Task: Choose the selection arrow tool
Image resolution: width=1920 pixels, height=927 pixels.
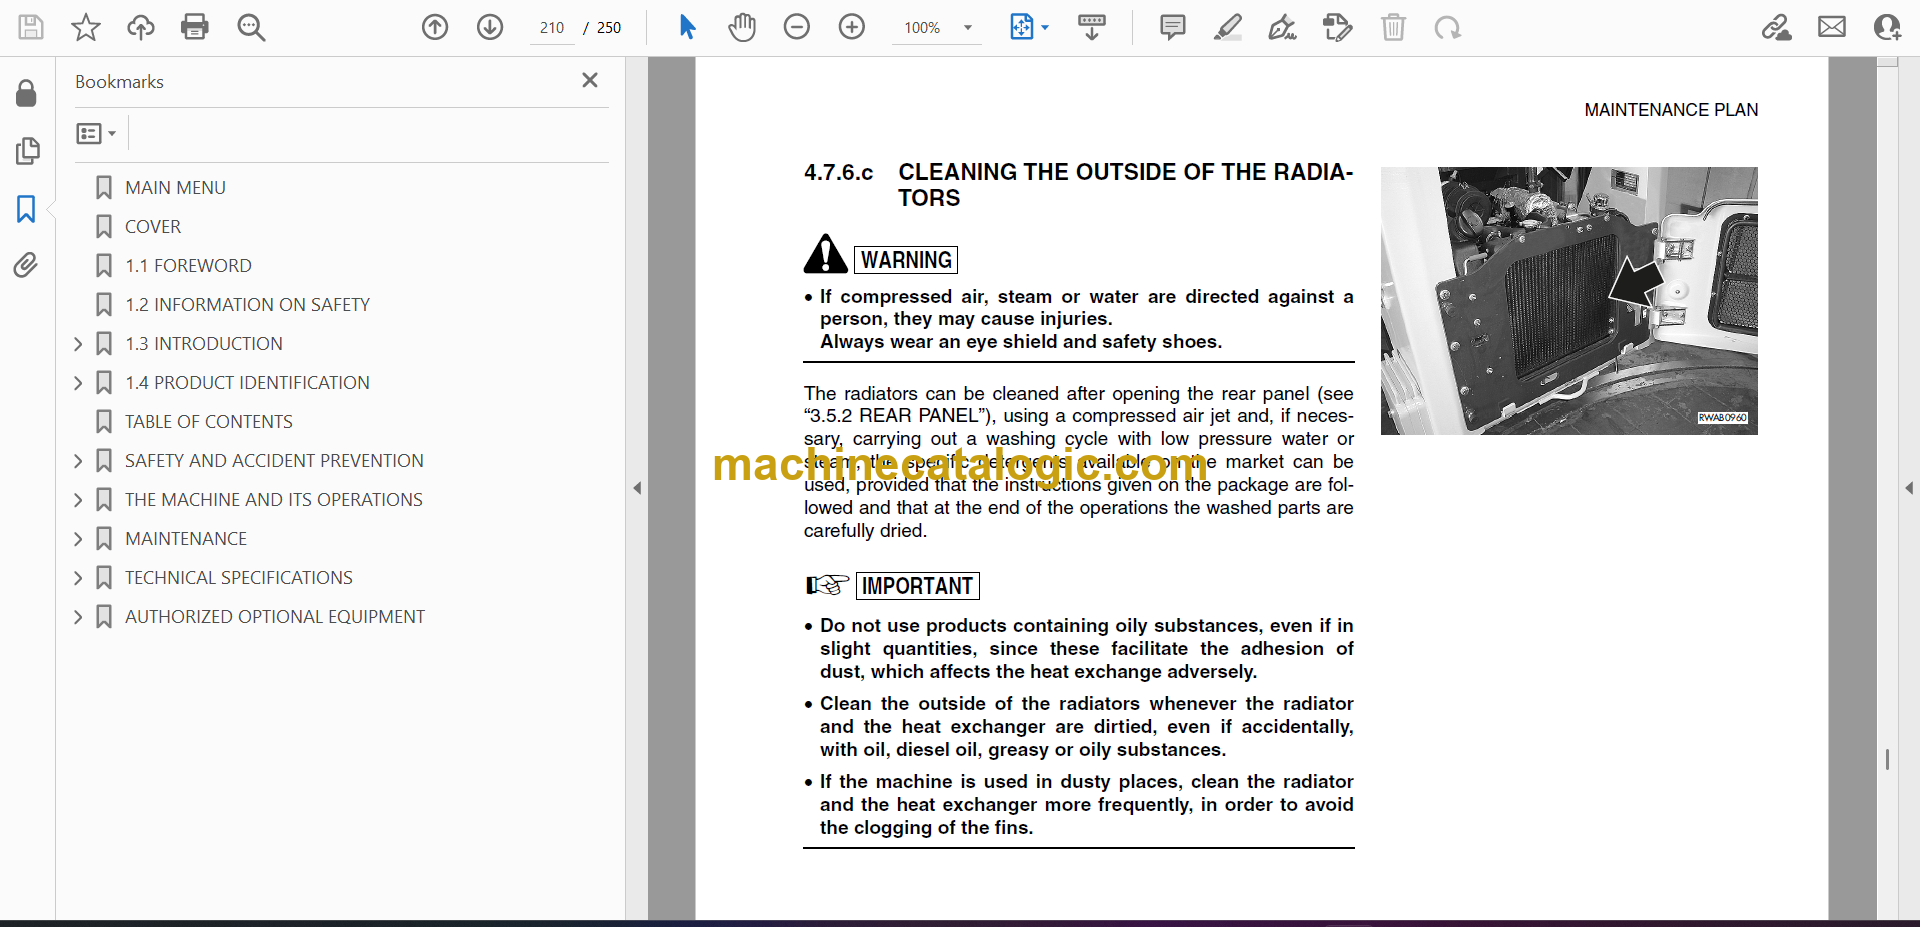Action: [x=687, y=27]
